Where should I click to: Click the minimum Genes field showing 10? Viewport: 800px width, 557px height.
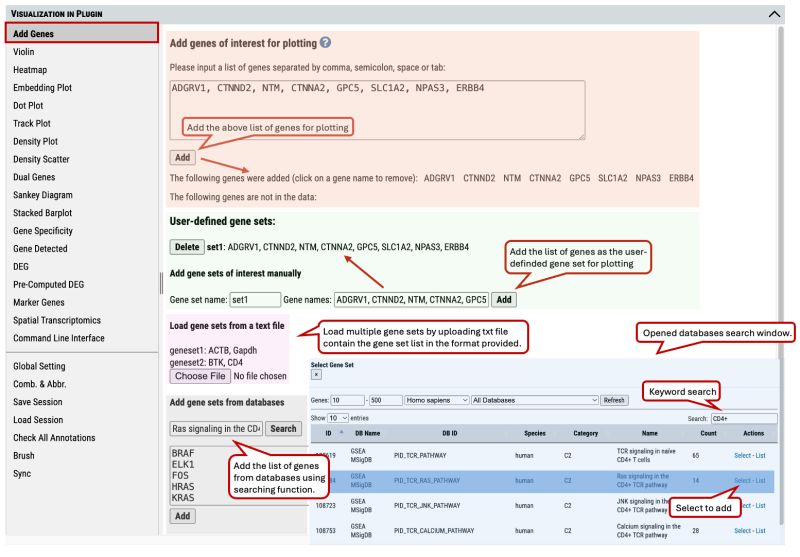[347, 400]
